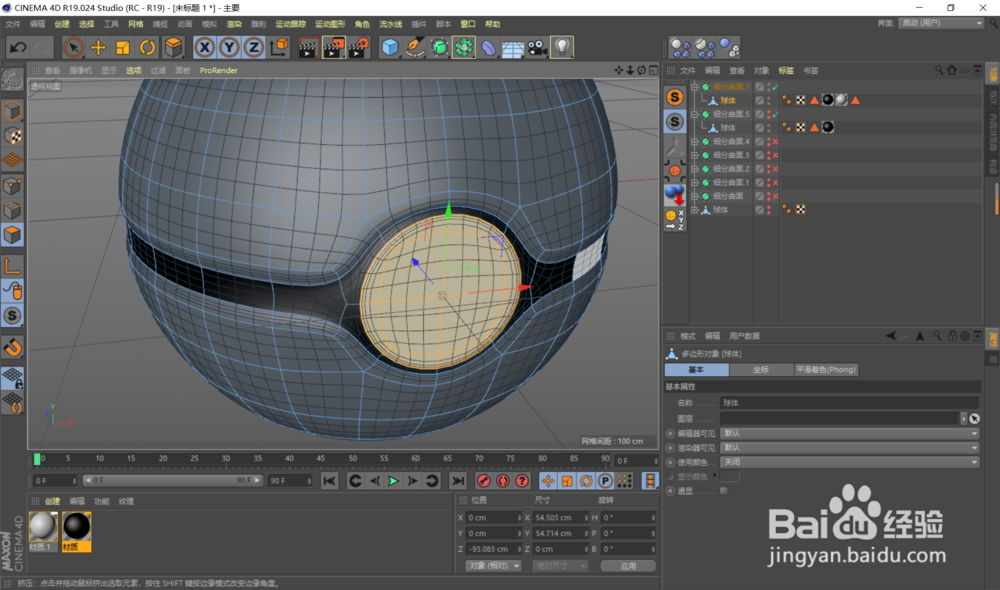Activate the Move tool

click(98, 47)
